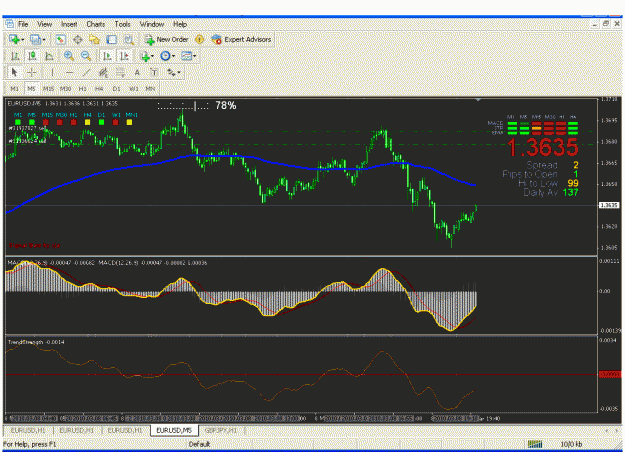The height and width of the screenshot is (452, 625).
Task: Toggle the Expert Advisors button
Action: click(242, 39)
